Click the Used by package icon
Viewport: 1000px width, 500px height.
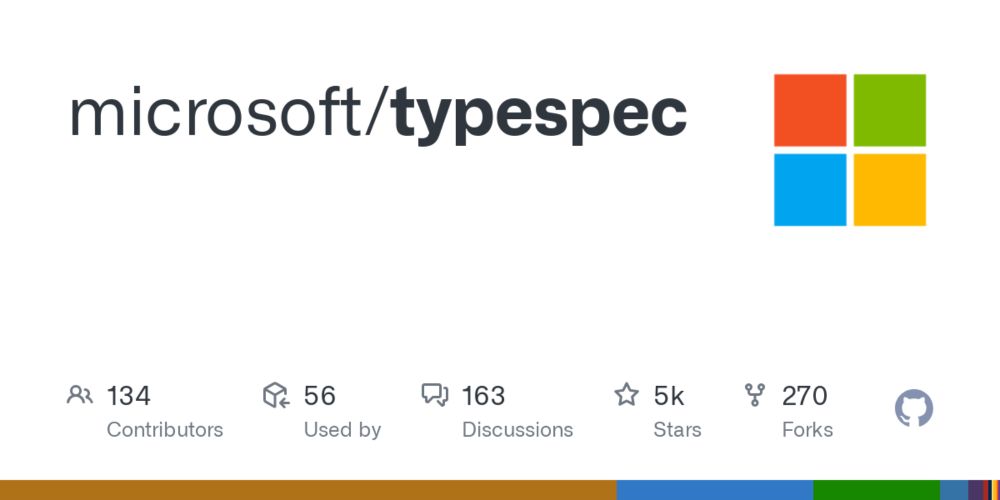pyautogui.click(x=276, y=395)
